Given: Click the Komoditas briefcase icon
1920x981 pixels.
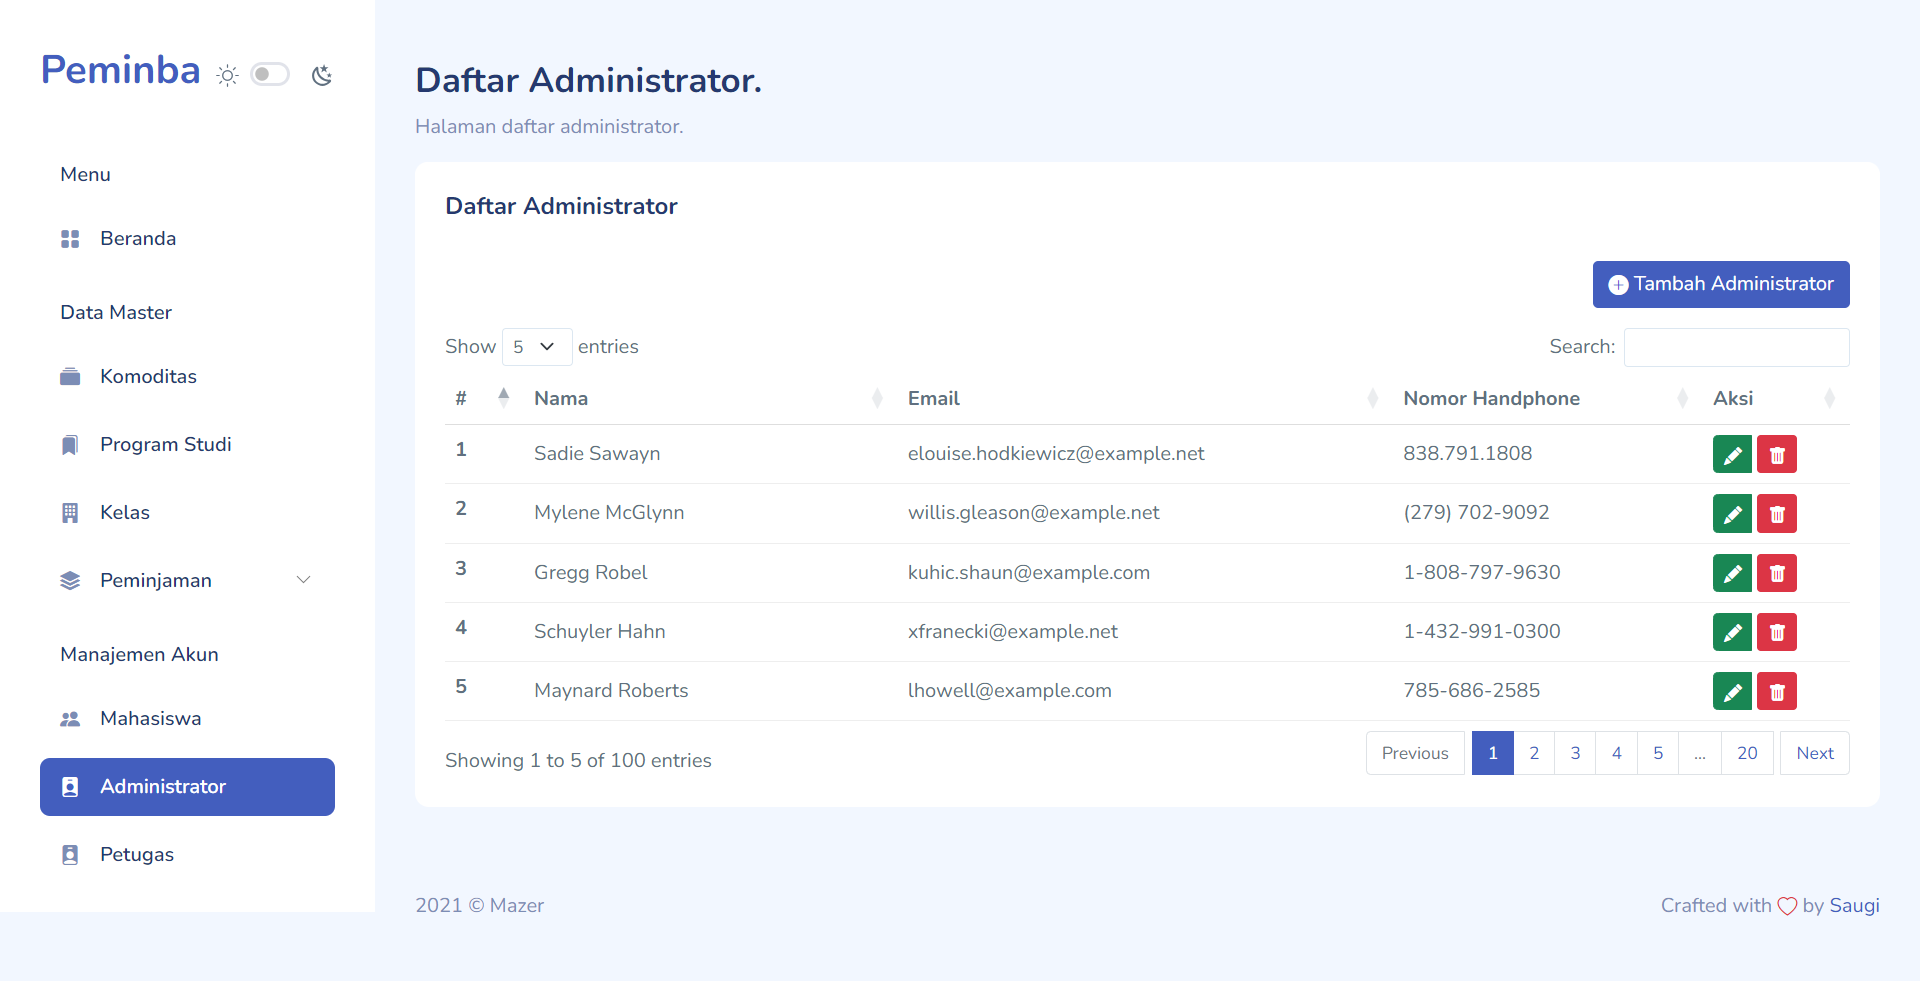Looking at the screenshot, I should [x=70, y=377].
